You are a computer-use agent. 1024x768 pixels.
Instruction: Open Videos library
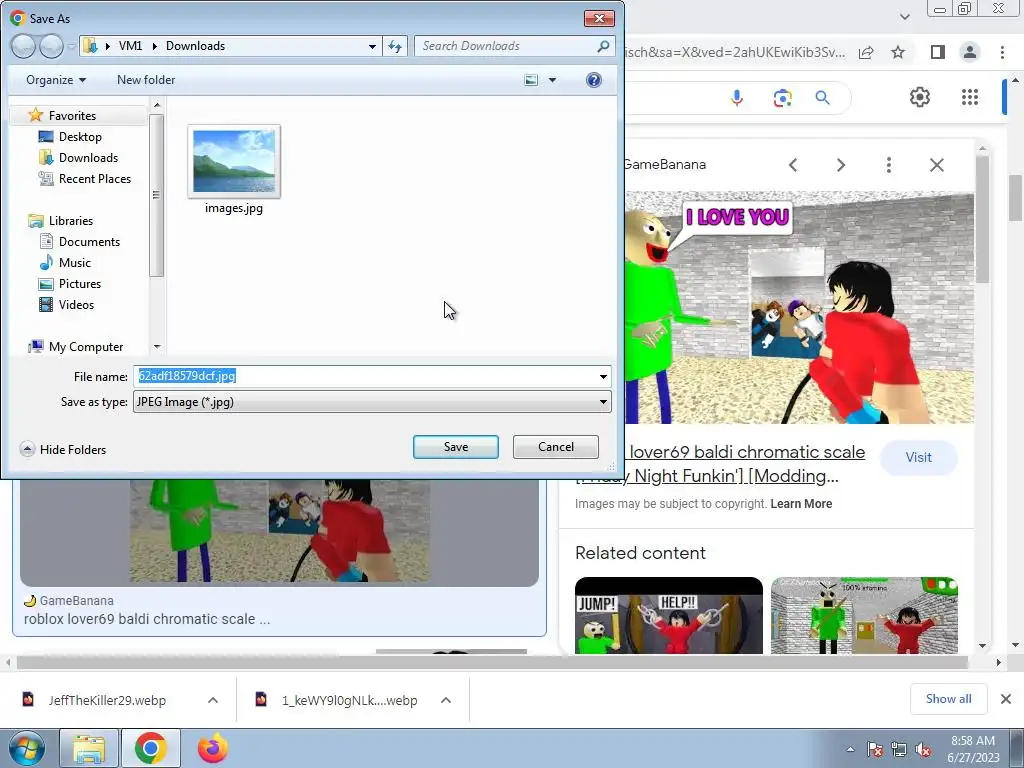point(76,304)
